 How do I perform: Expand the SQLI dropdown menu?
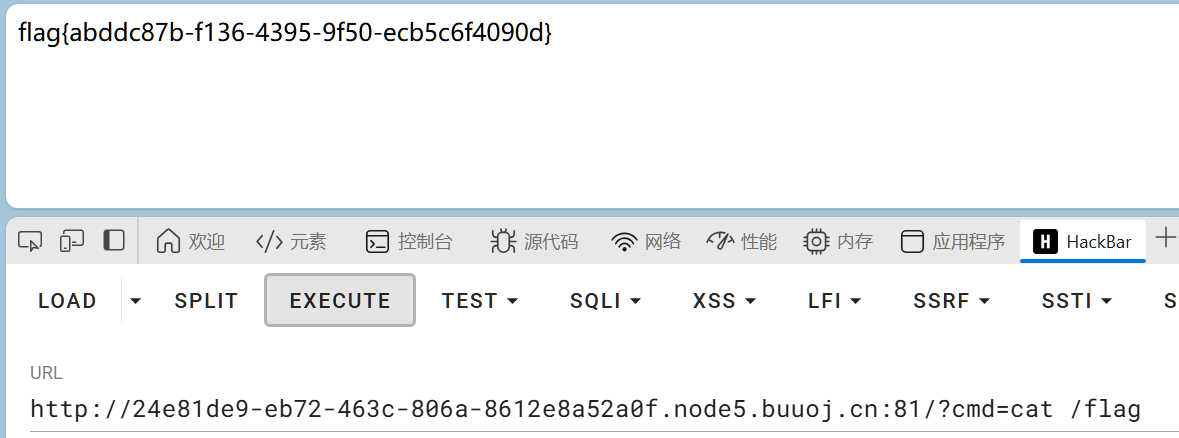[605, 301]
